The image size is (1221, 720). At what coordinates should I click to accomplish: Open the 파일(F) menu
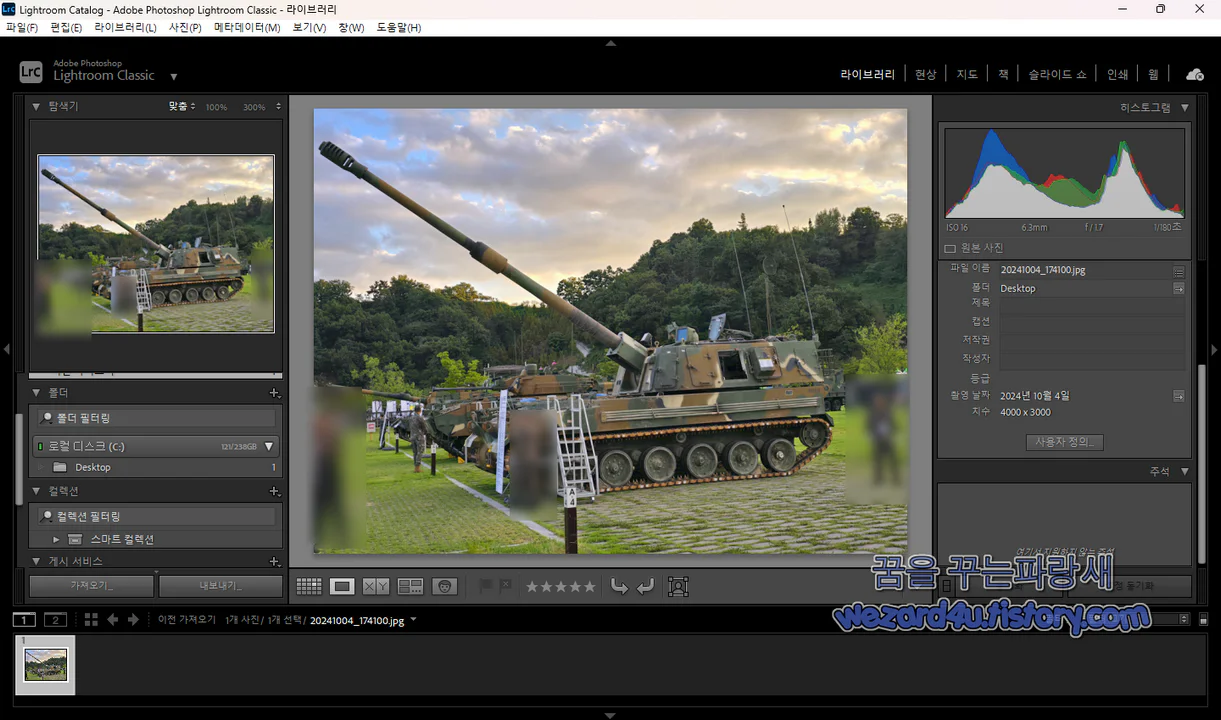click(x=22, y=28)
